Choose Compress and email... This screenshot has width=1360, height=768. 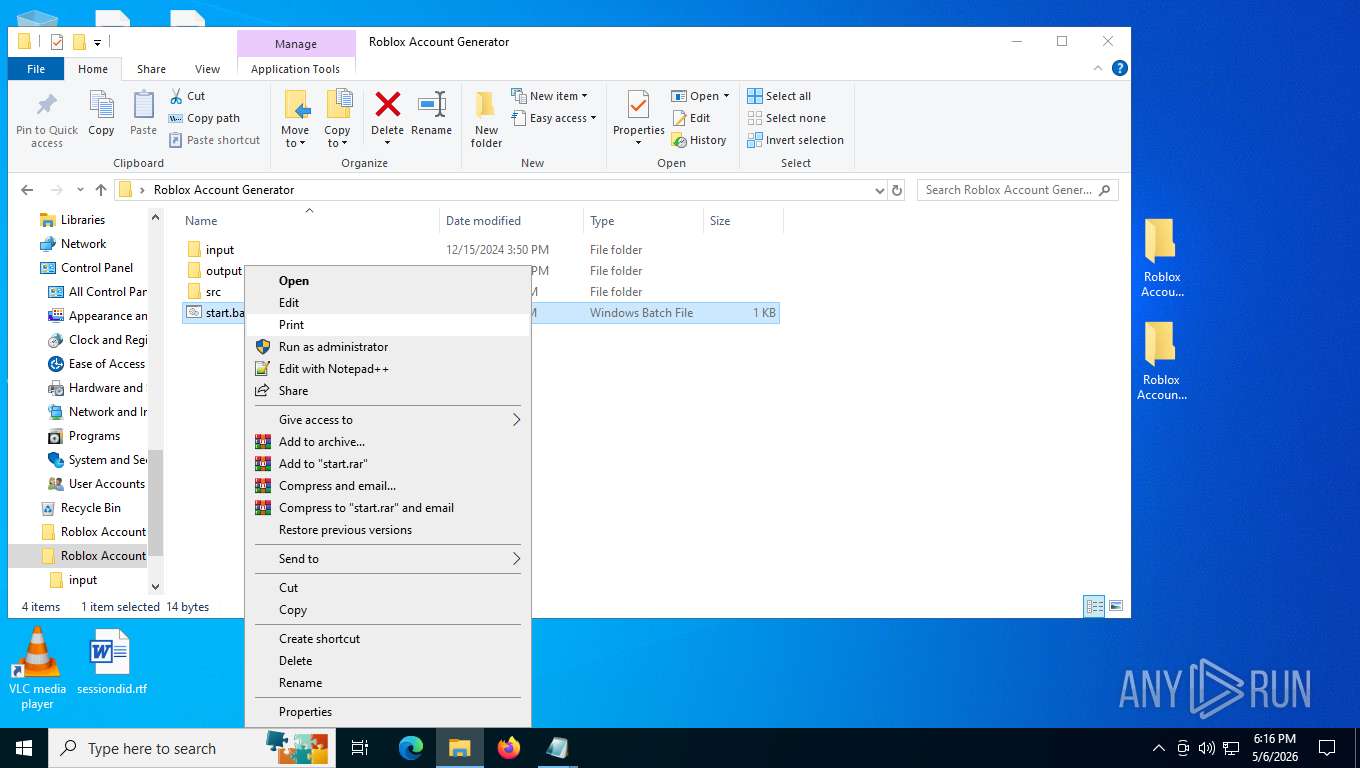pyautogui.click(x=388, y=486)
